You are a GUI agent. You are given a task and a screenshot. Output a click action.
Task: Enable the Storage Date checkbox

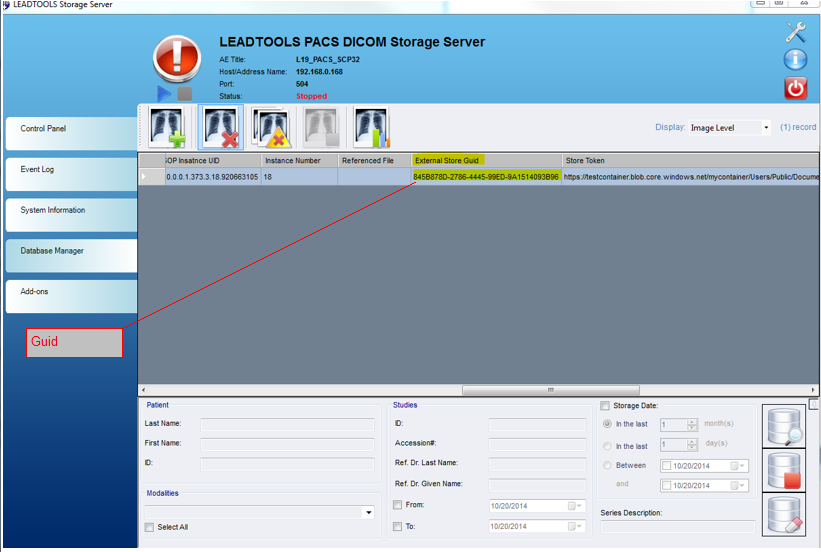pos(605,405)
